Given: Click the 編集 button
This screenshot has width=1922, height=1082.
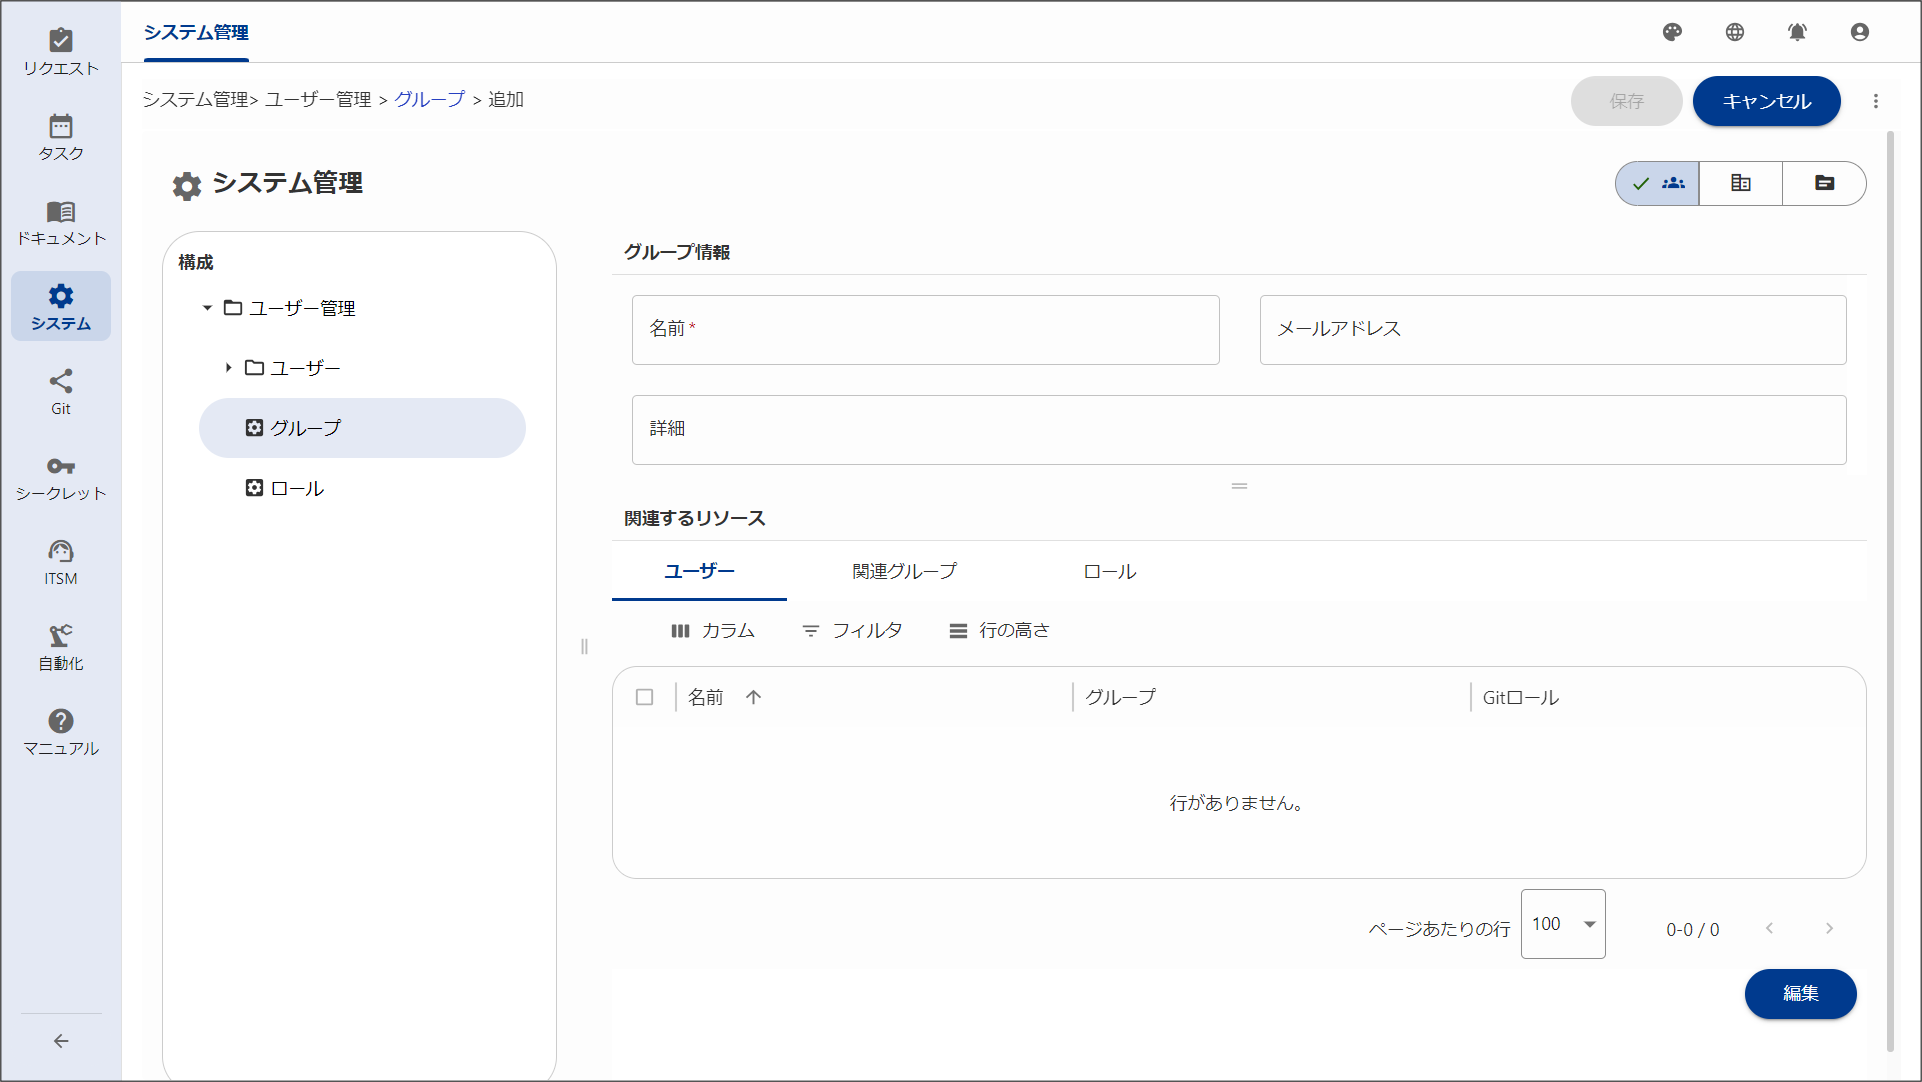Looking at the screenshot, I should (1800, 993).
